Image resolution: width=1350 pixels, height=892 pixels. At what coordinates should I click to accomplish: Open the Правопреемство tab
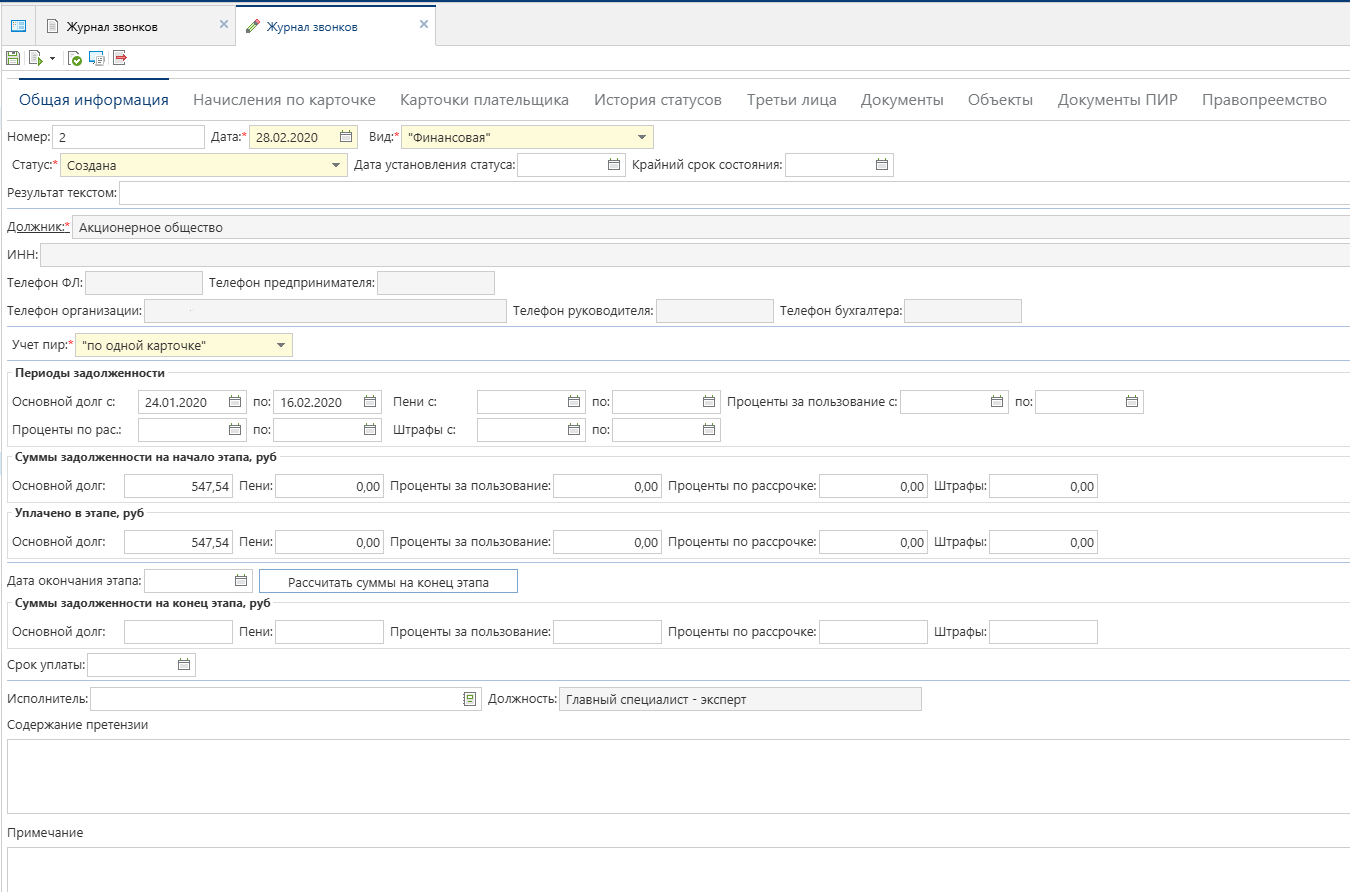1264,100
